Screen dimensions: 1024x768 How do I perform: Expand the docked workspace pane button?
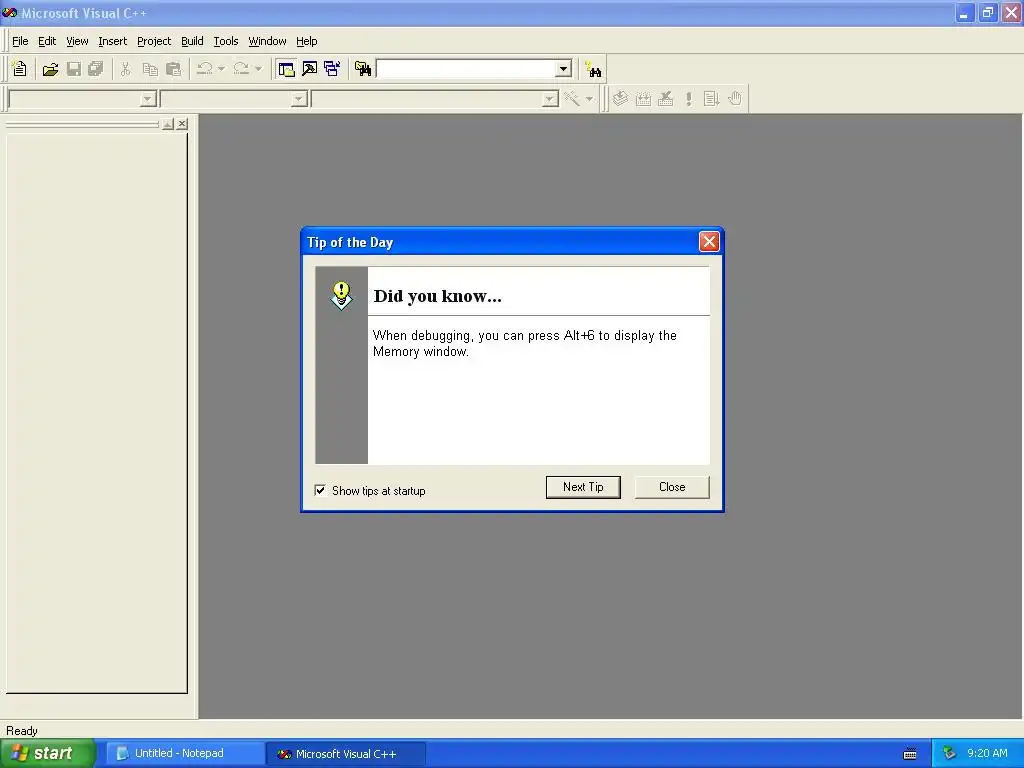(168, 124)
